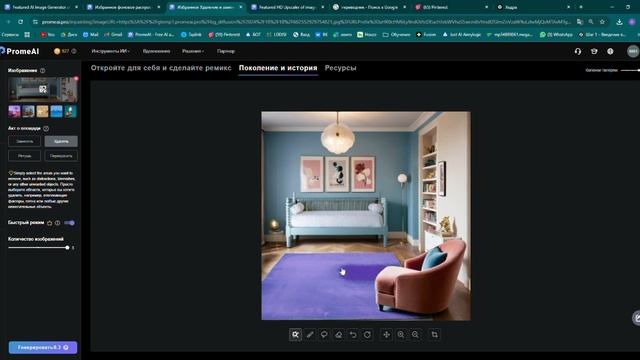Switch to Поколение и история tab

278,68
